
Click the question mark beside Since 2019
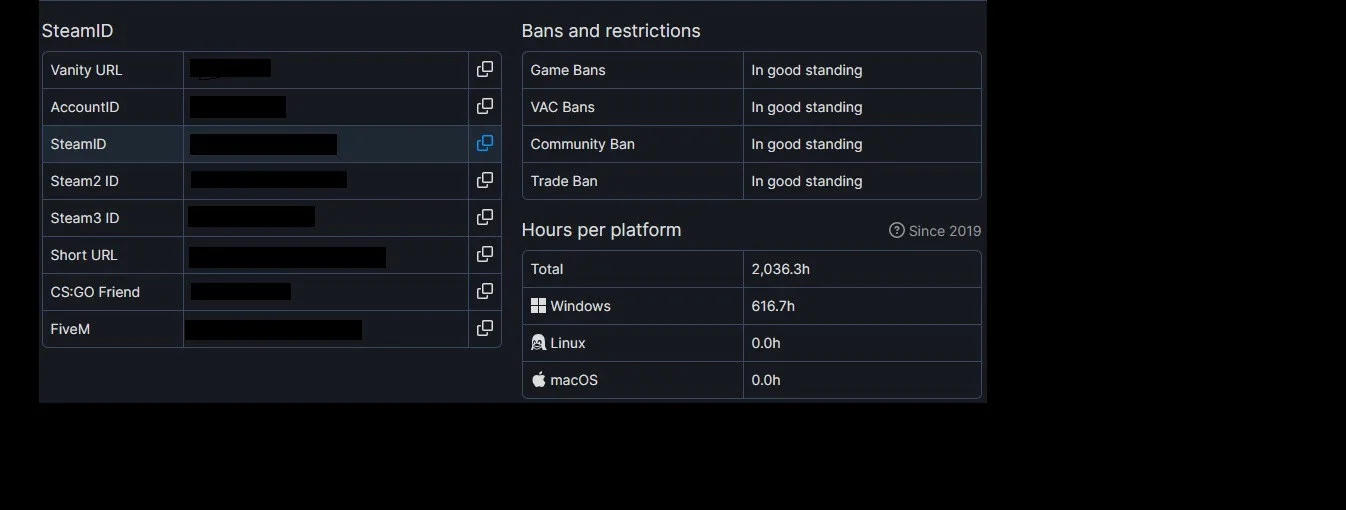point(897,231)
